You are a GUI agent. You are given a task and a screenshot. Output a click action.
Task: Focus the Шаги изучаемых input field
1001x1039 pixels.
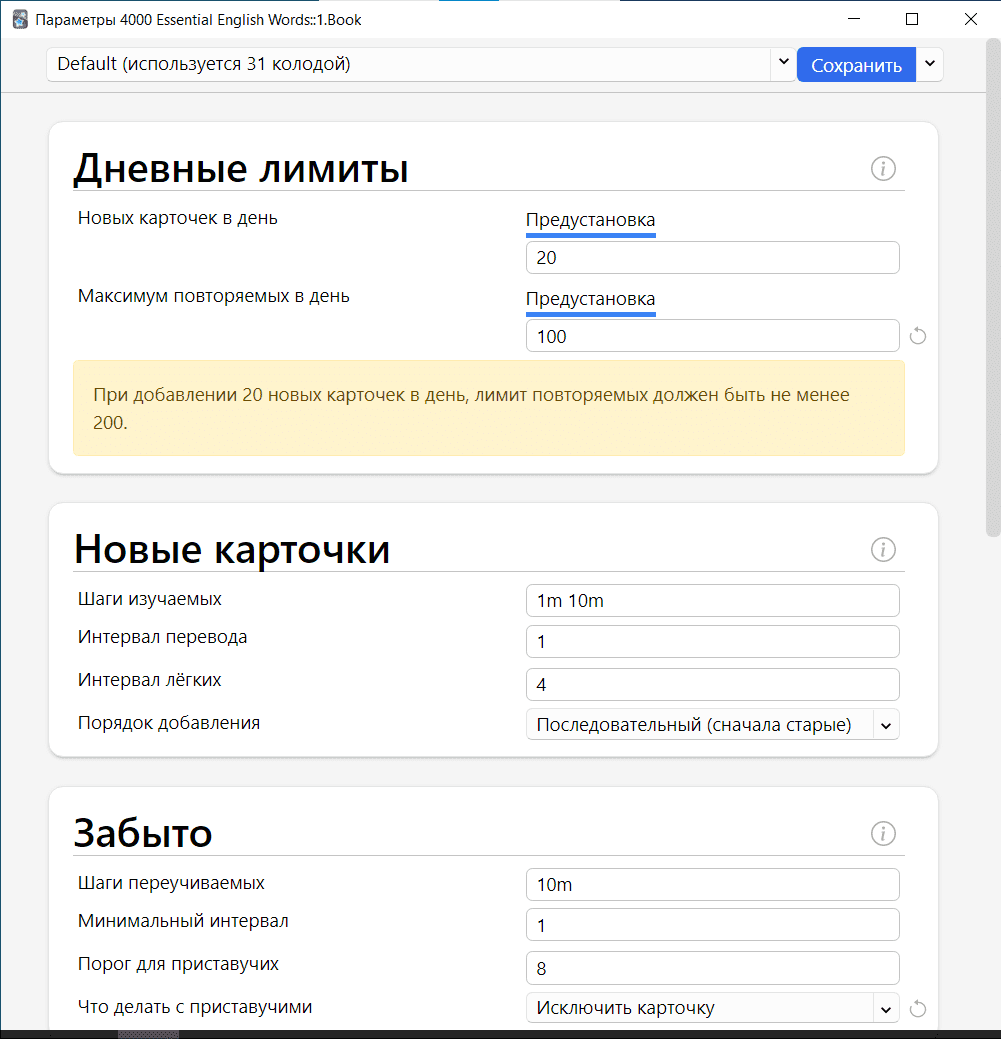point(712,601)
